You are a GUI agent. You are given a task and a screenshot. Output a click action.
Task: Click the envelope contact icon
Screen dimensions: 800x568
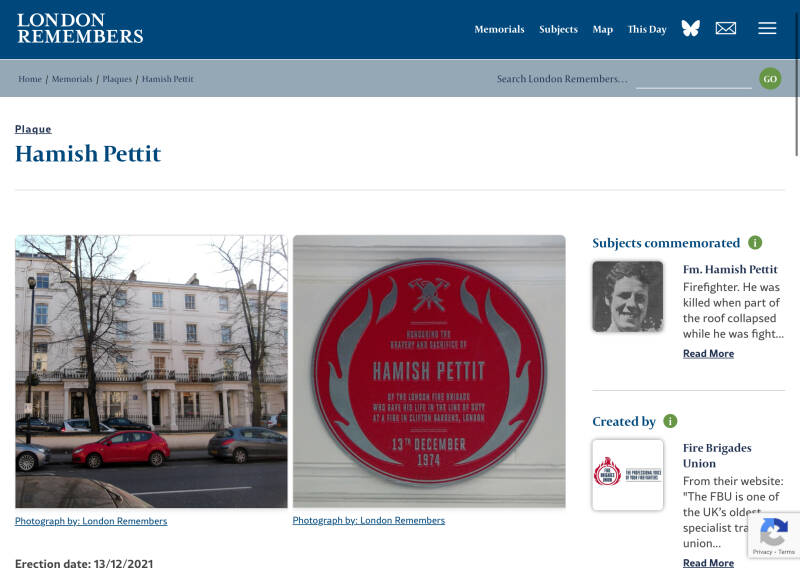[726, 29]
